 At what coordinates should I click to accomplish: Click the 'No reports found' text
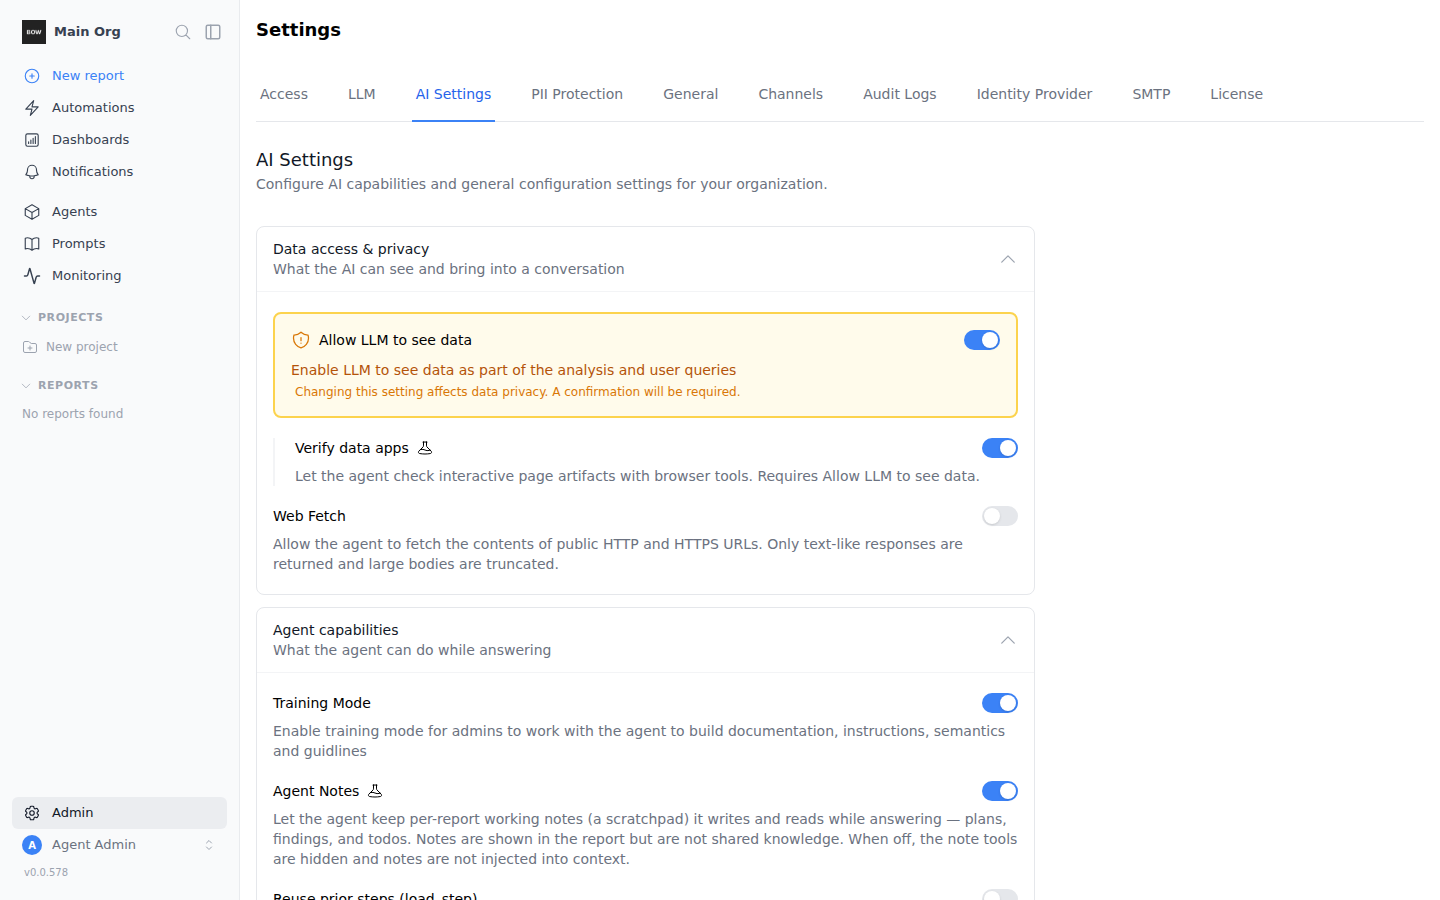coord(73,414)
